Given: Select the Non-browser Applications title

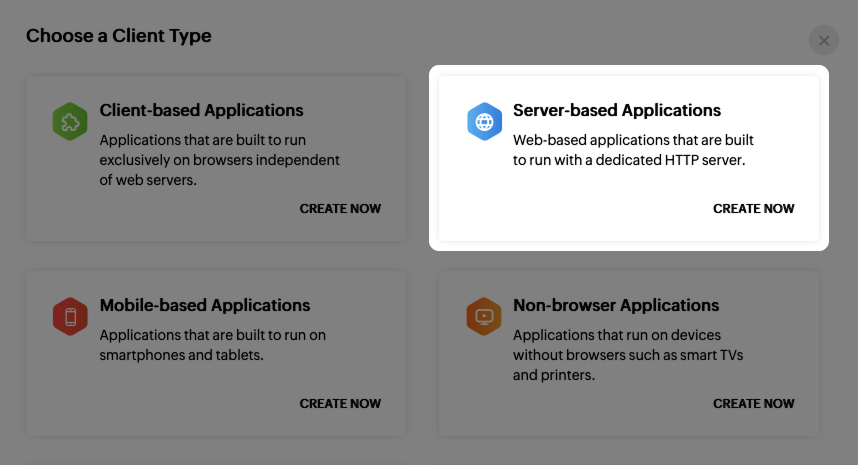Looking at the screenshot, I should [x=615, y=305].
